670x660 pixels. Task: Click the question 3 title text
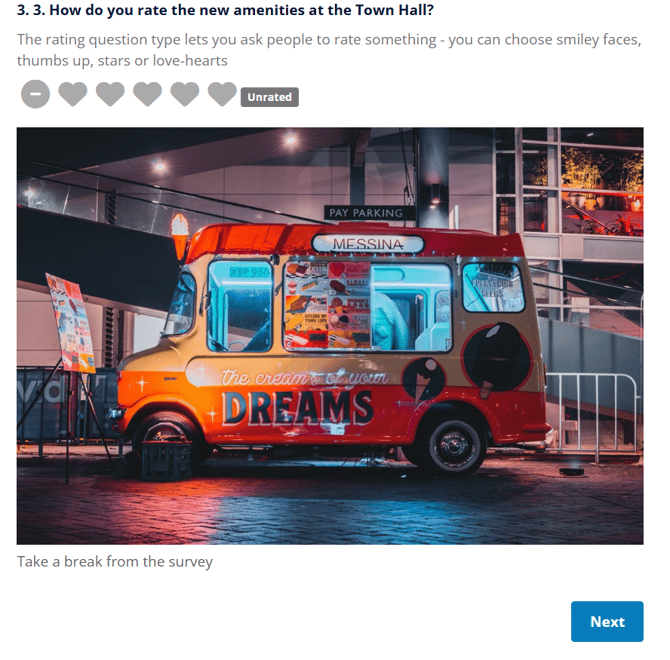pos(225,10)
